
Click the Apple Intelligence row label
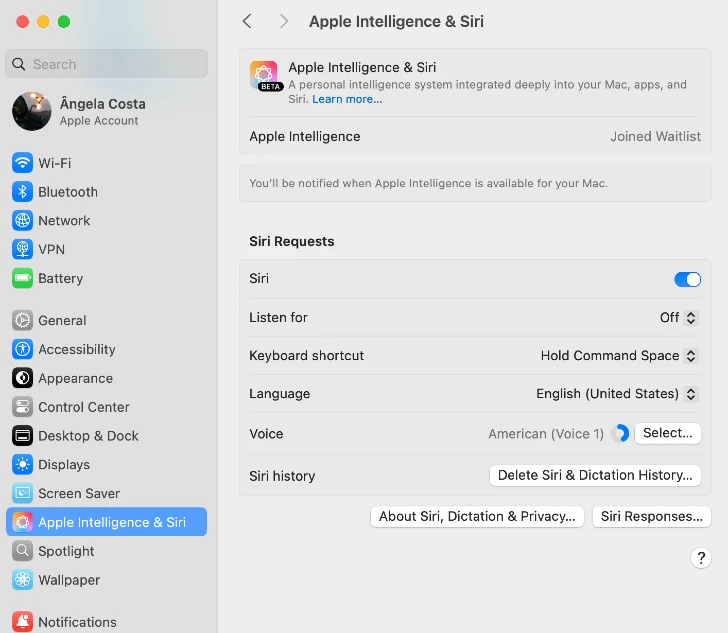(305, 137)
